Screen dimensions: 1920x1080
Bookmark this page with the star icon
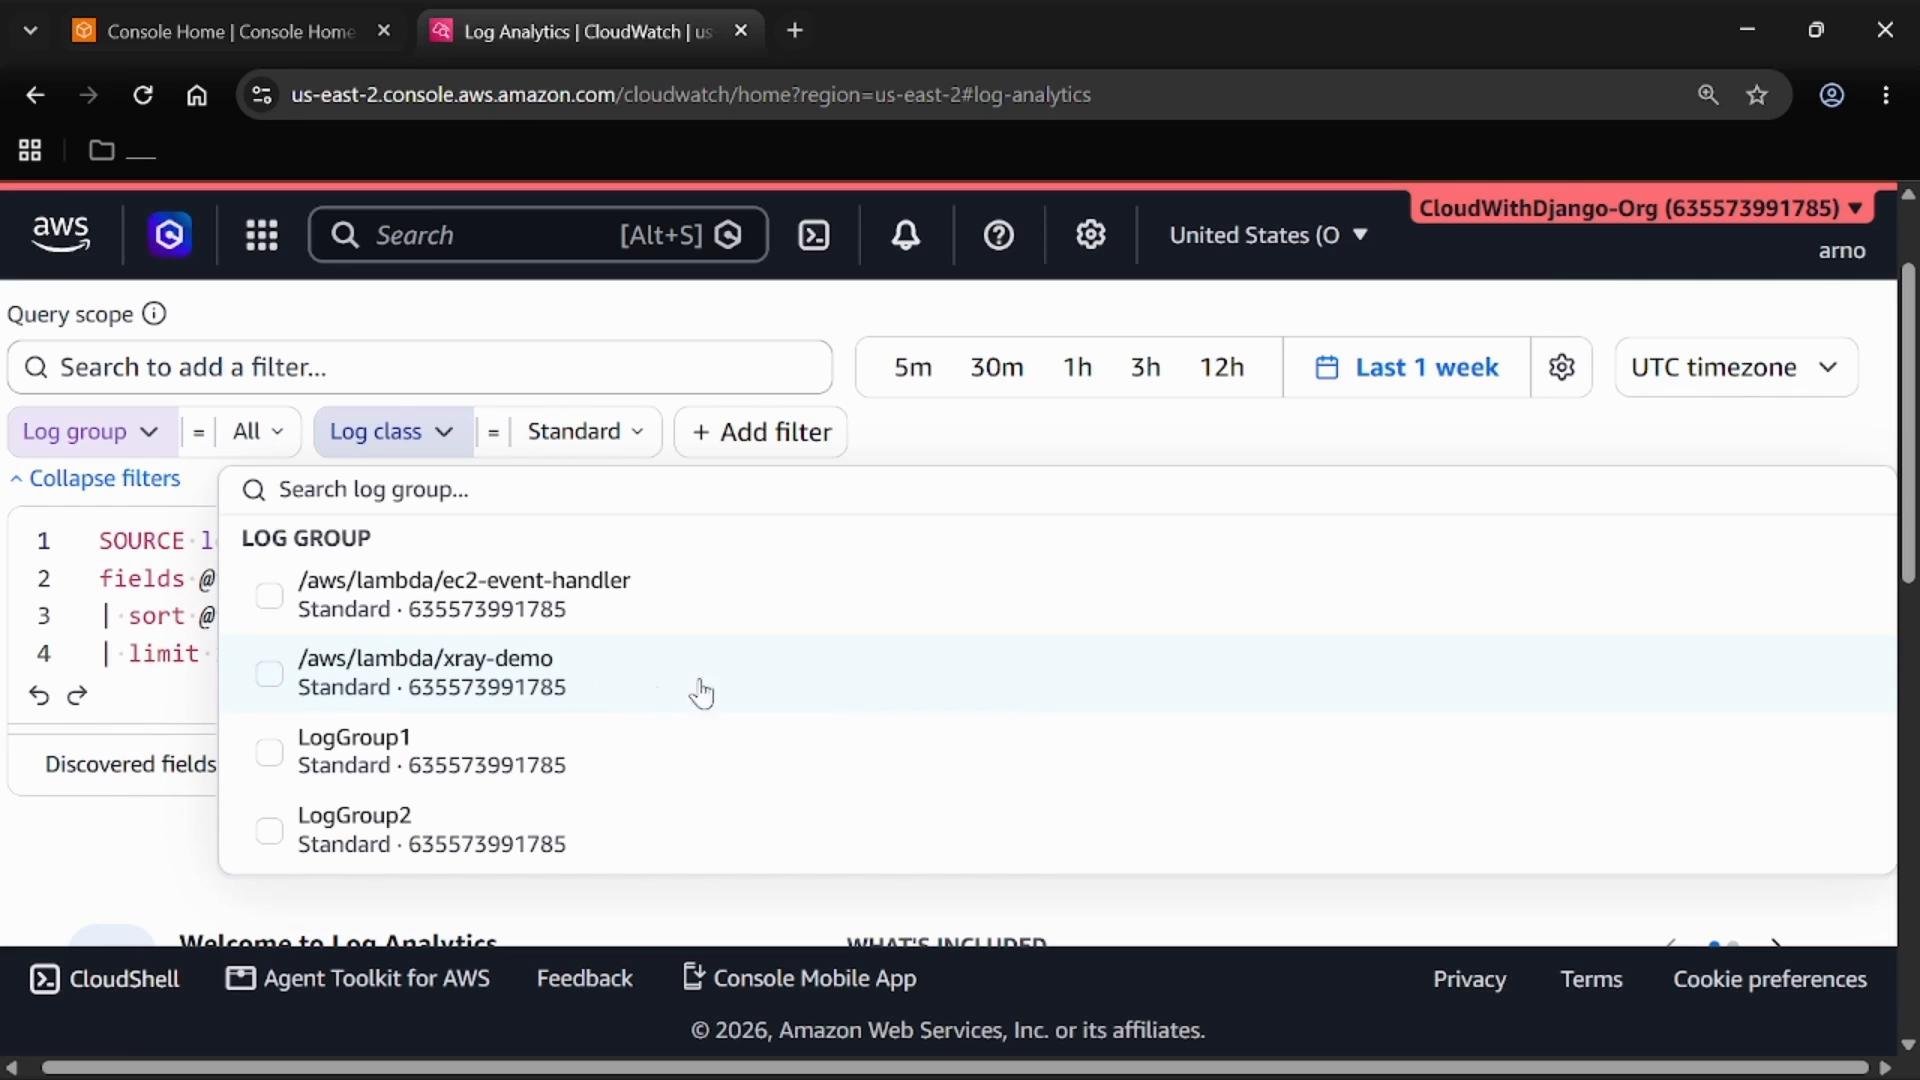(1757, 95)
